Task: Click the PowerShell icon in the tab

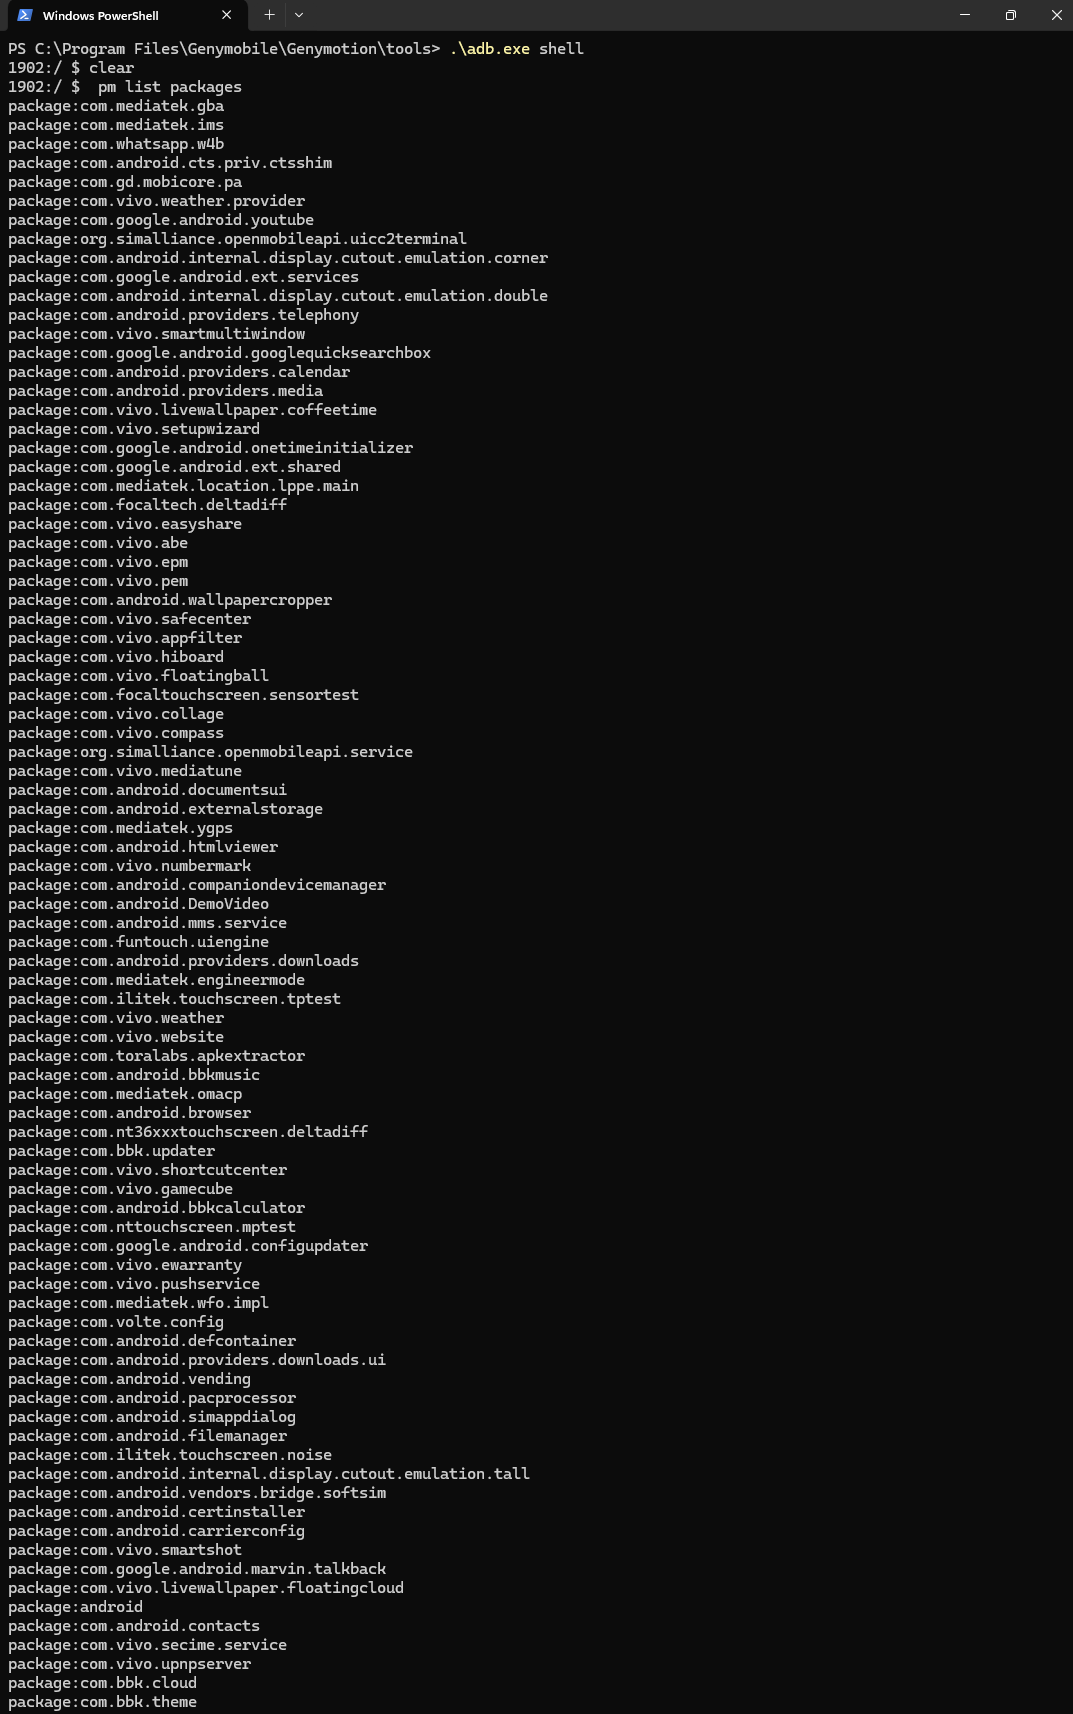Action: tap(25, 15)
